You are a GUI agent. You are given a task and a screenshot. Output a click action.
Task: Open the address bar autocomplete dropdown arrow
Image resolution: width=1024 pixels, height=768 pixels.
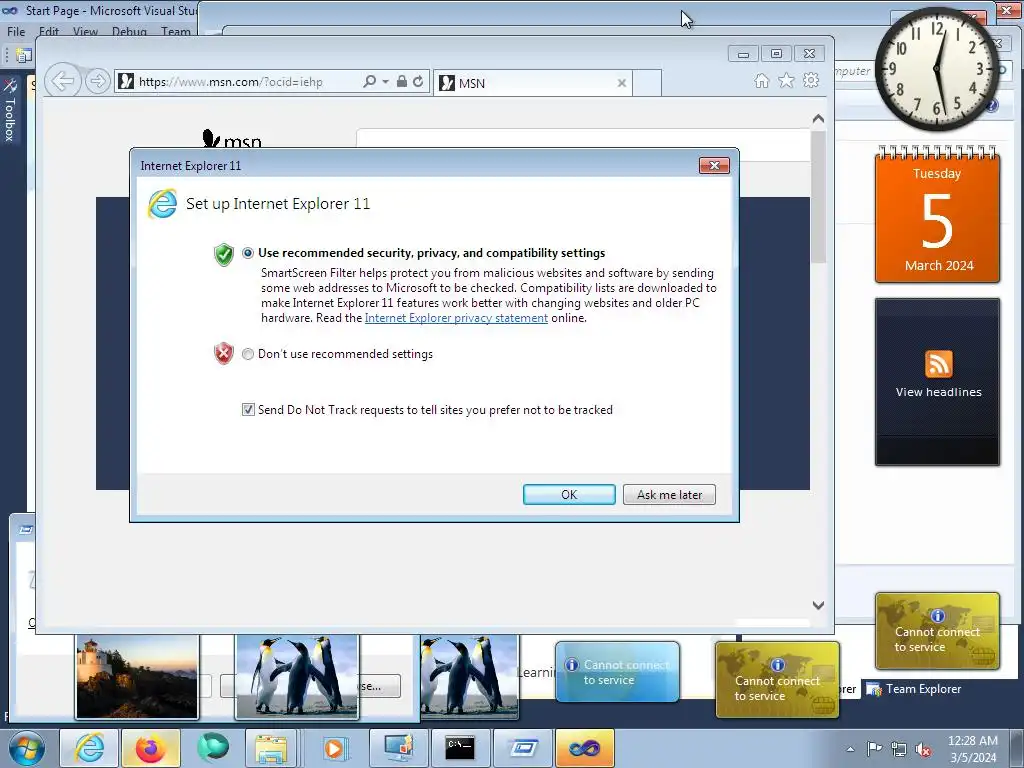pyautogui.click(x=385, y=82)
